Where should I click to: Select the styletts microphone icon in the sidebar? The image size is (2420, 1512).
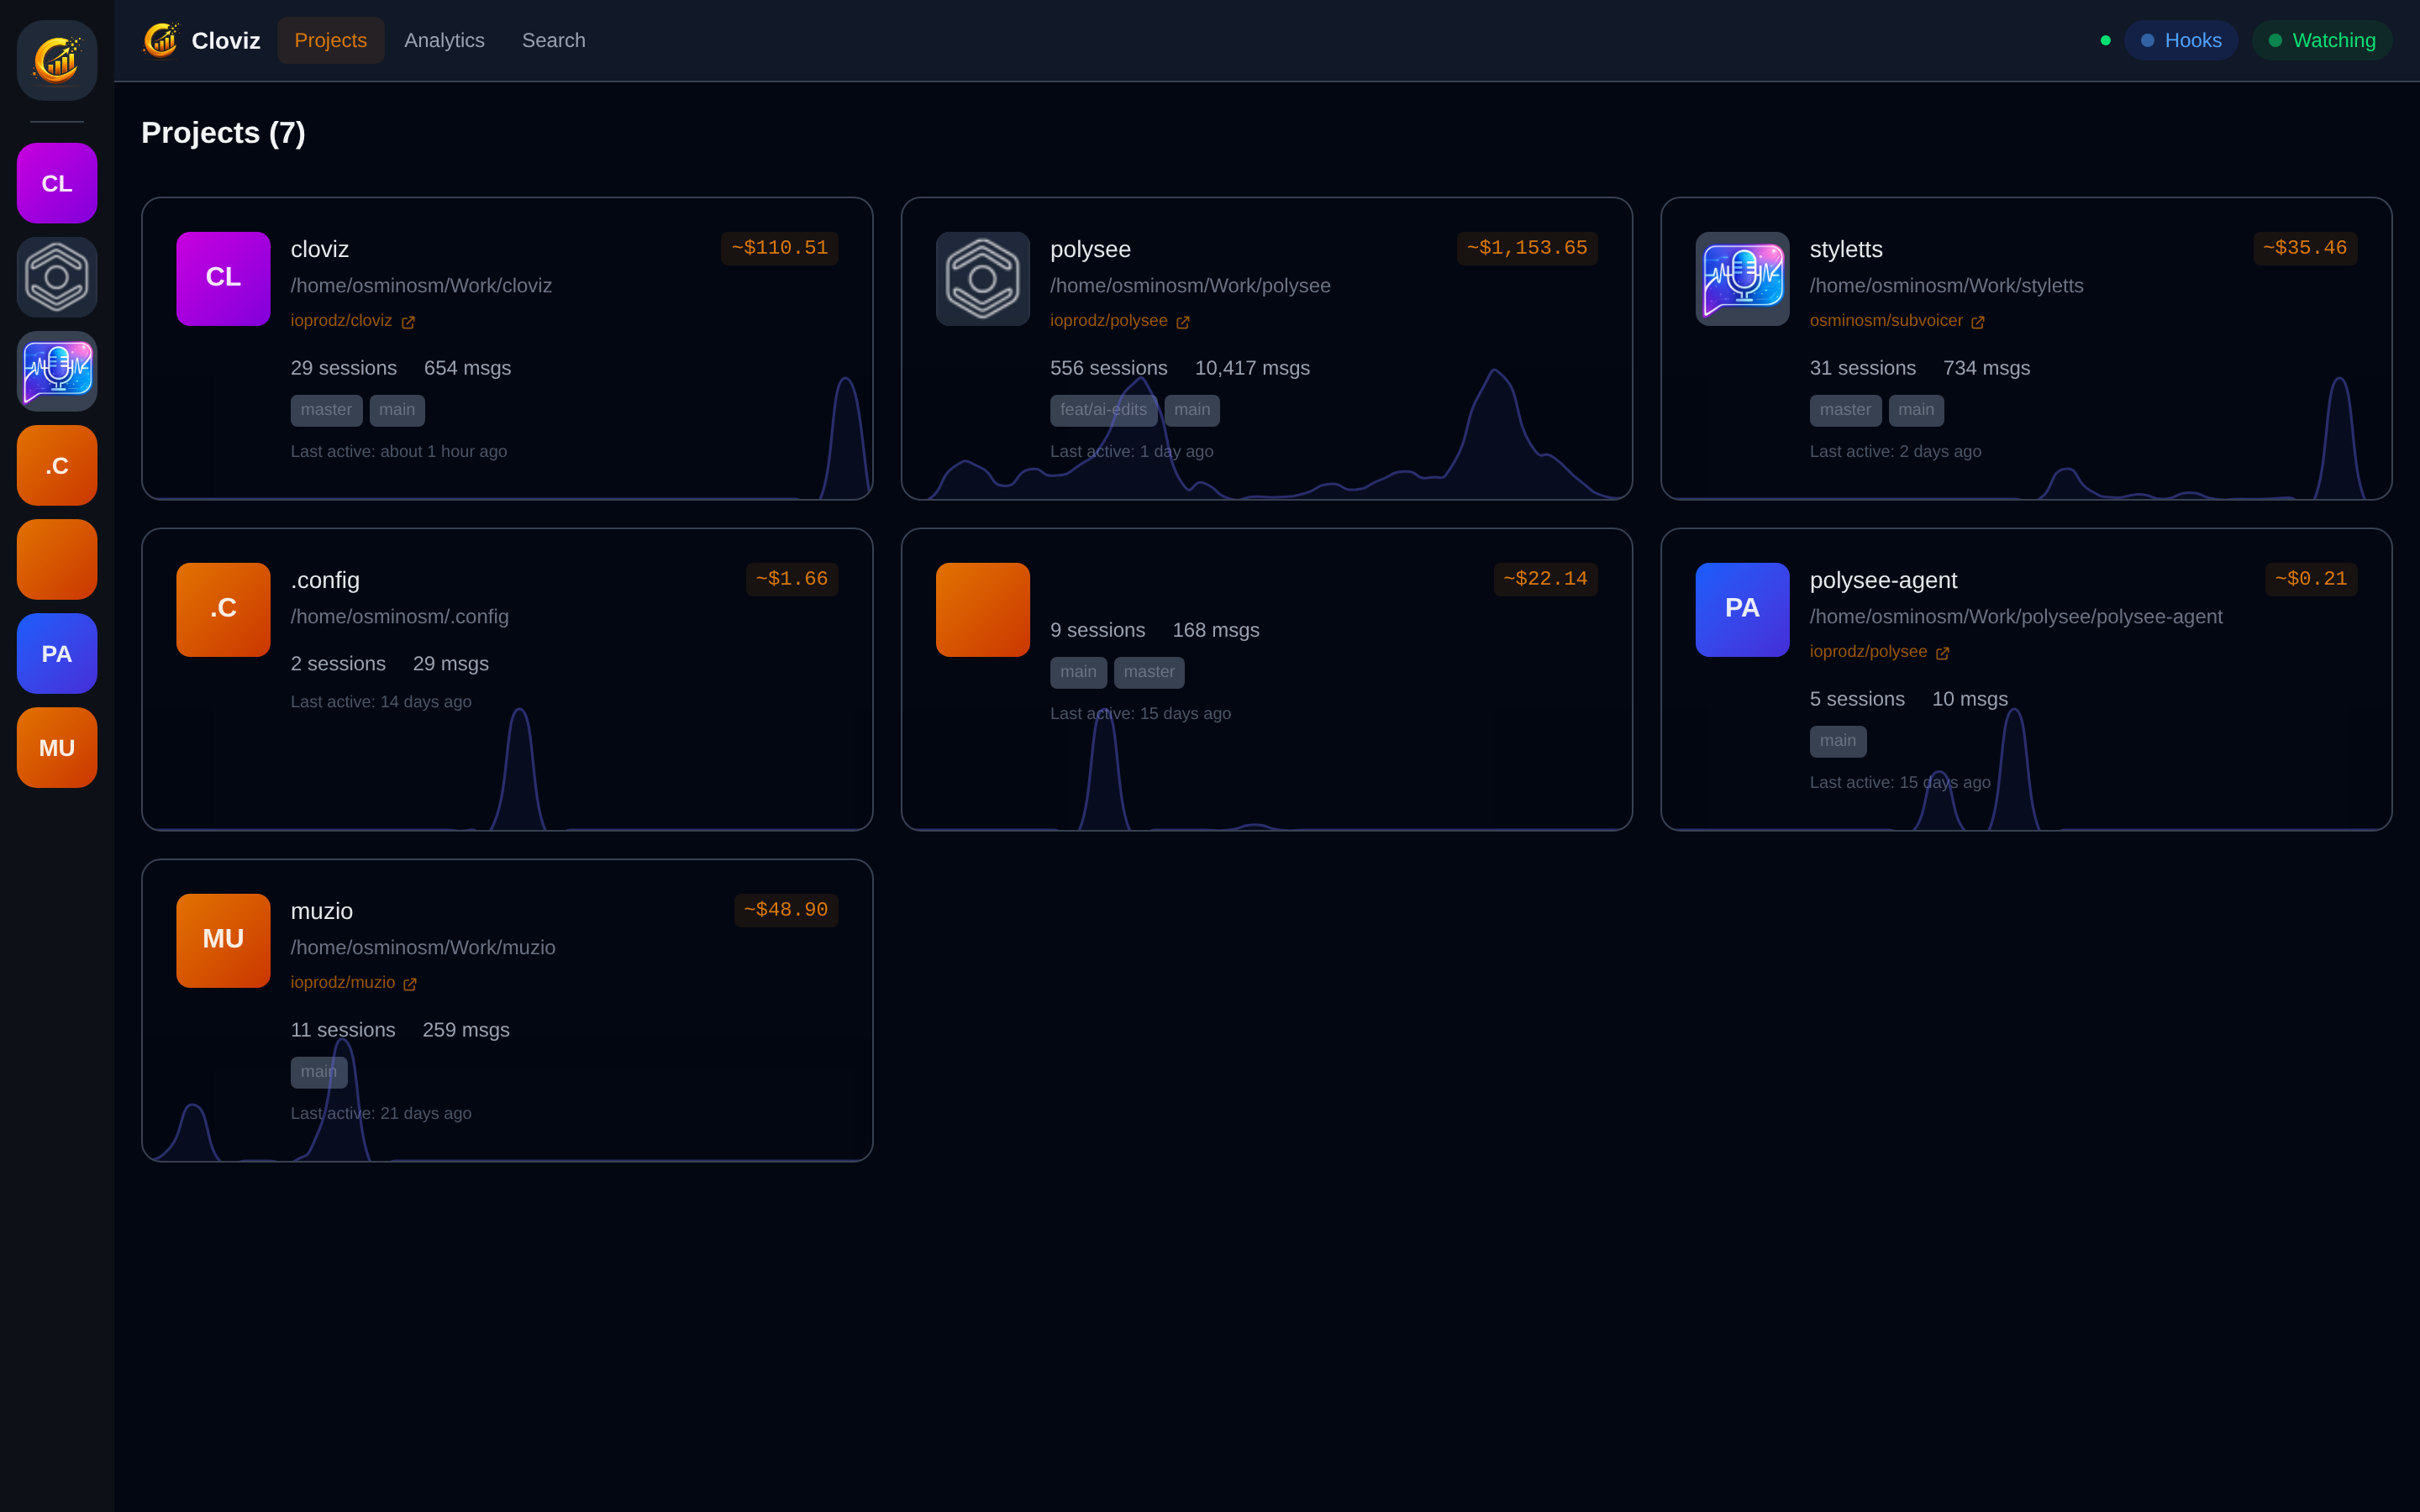click(56, 371)
